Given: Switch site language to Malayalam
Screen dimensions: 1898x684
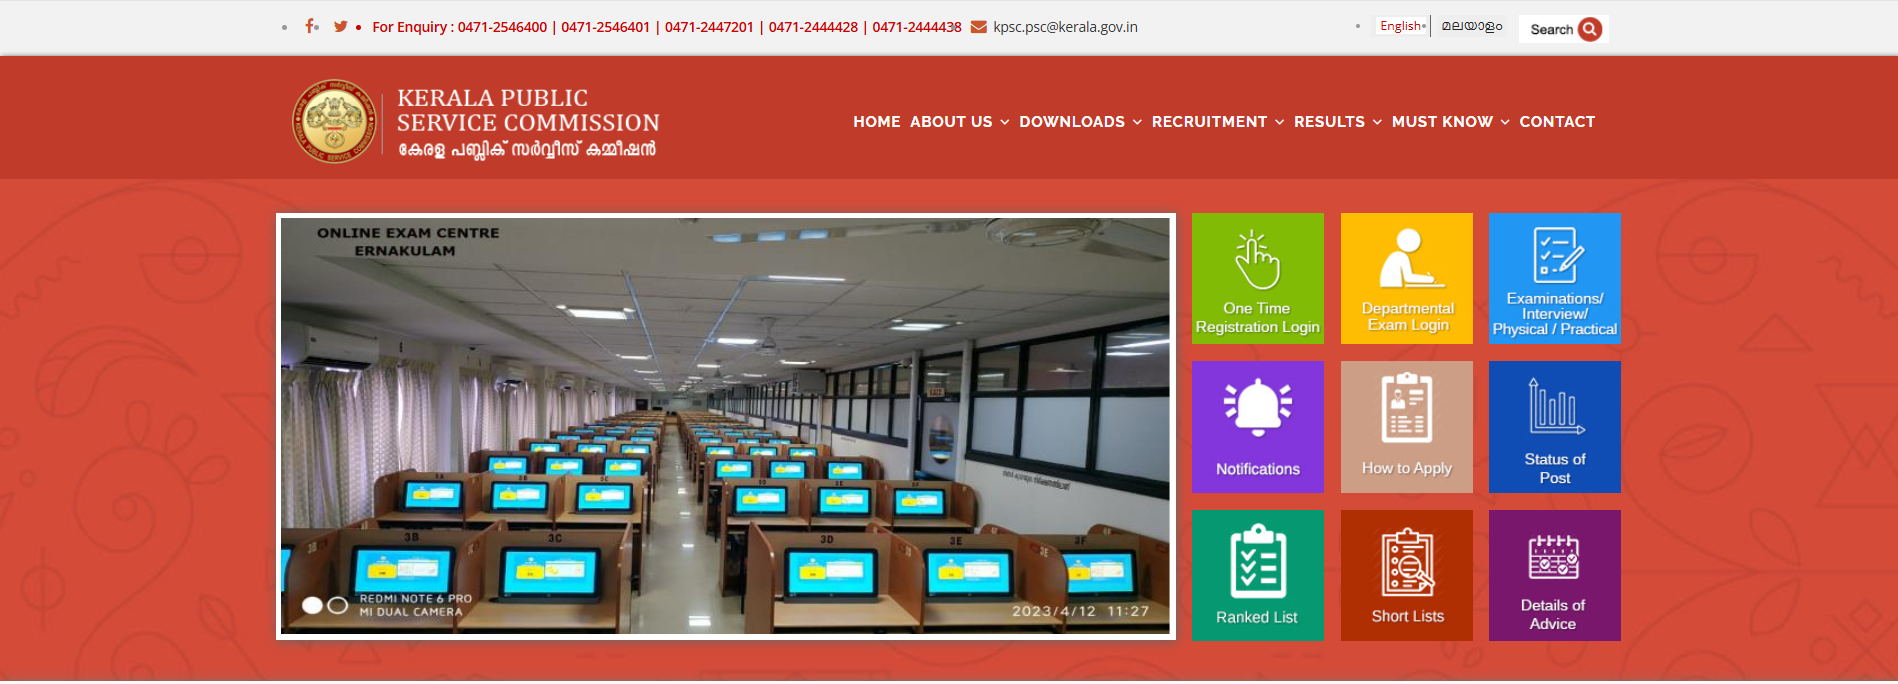Looking at the screenshot, I should [1471, 26].
